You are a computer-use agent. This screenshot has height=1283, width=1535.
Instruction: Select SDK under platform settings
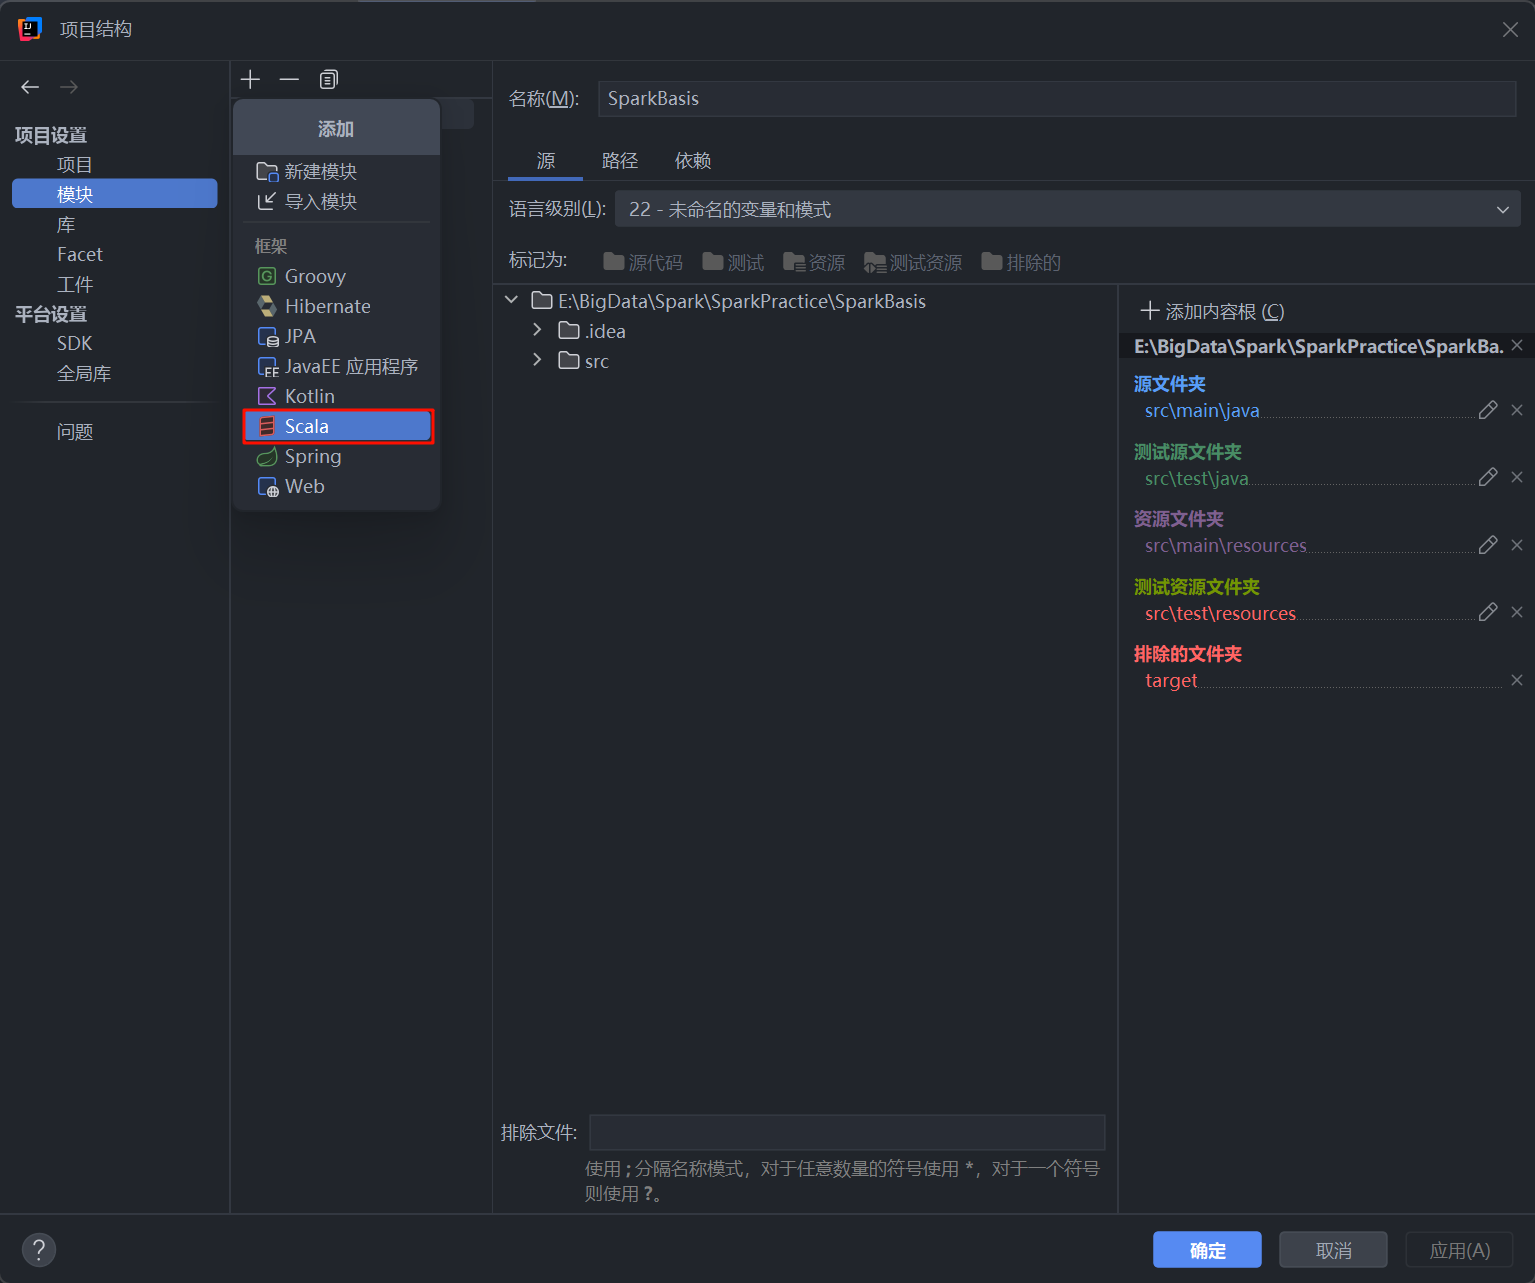(75, 343)
